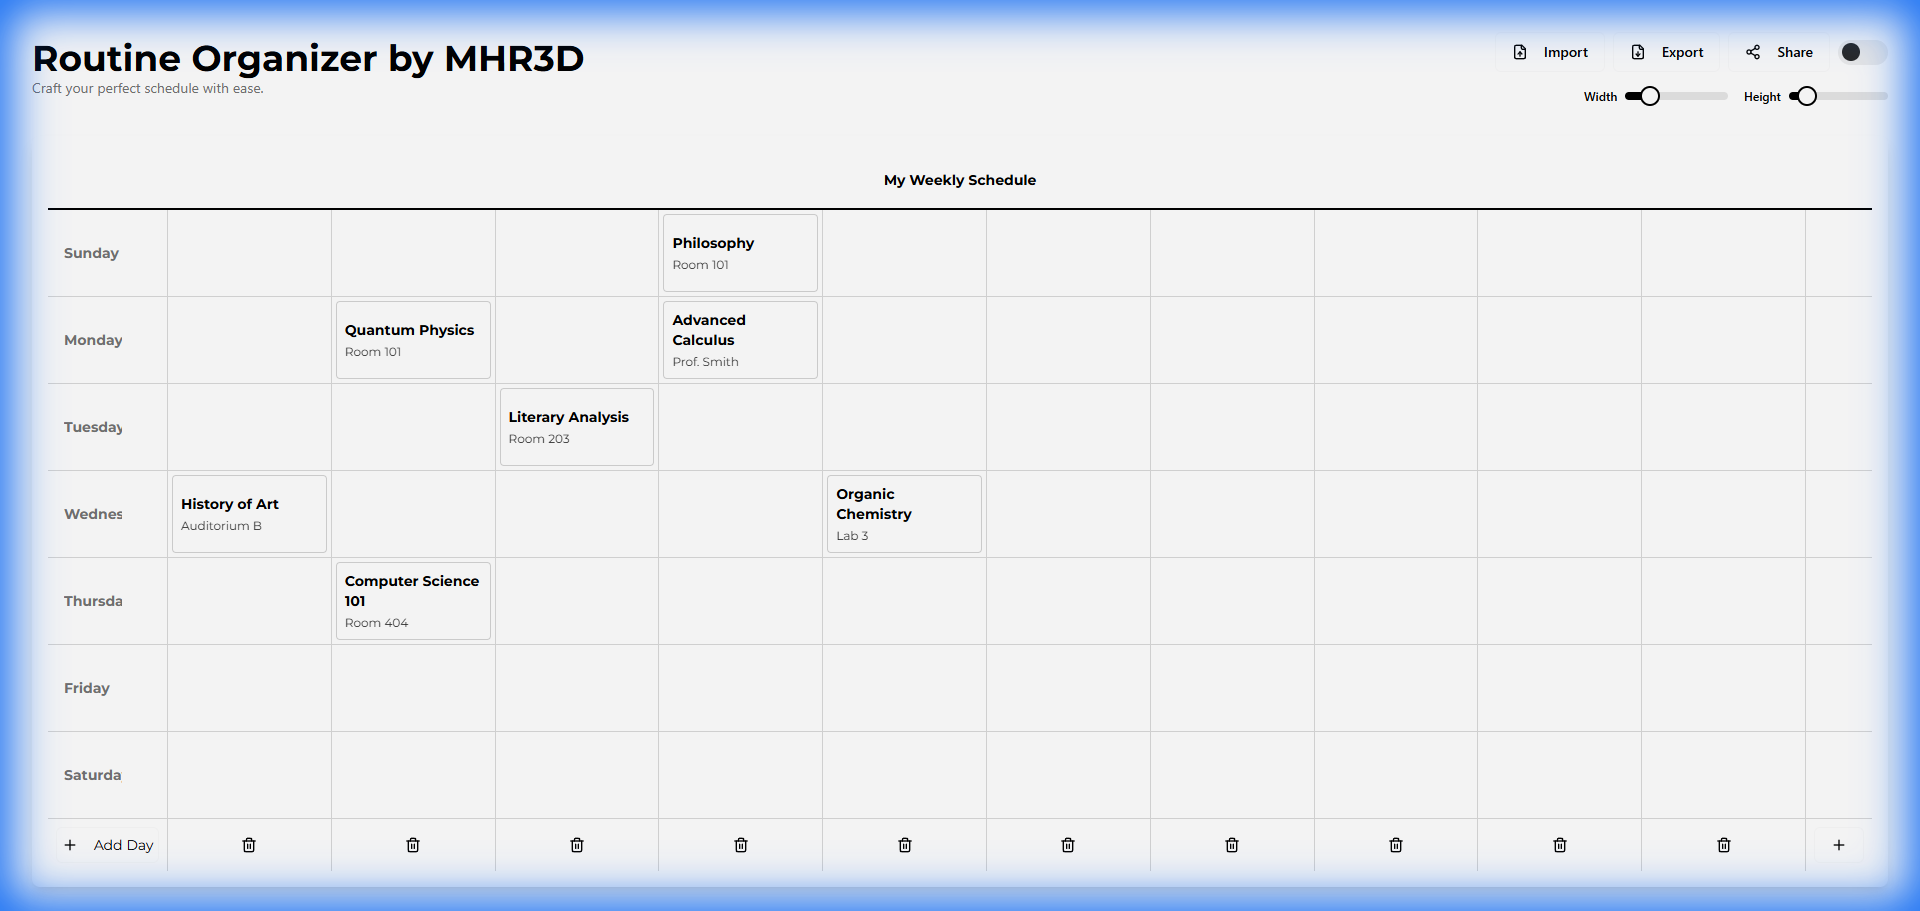Adjust the Height slider
1920x911 pixels.
coord(1806,96)
